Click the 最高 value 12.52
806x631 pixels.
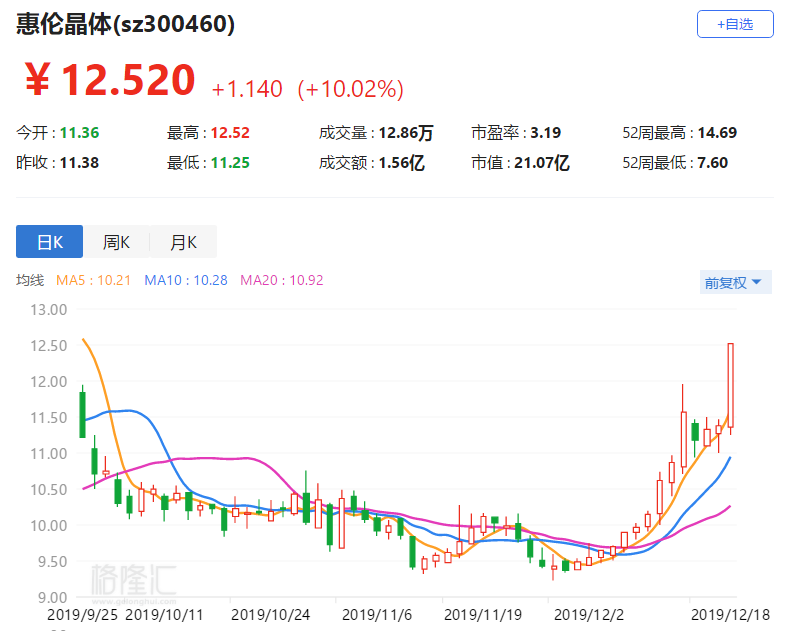click(x=230, y=133)
